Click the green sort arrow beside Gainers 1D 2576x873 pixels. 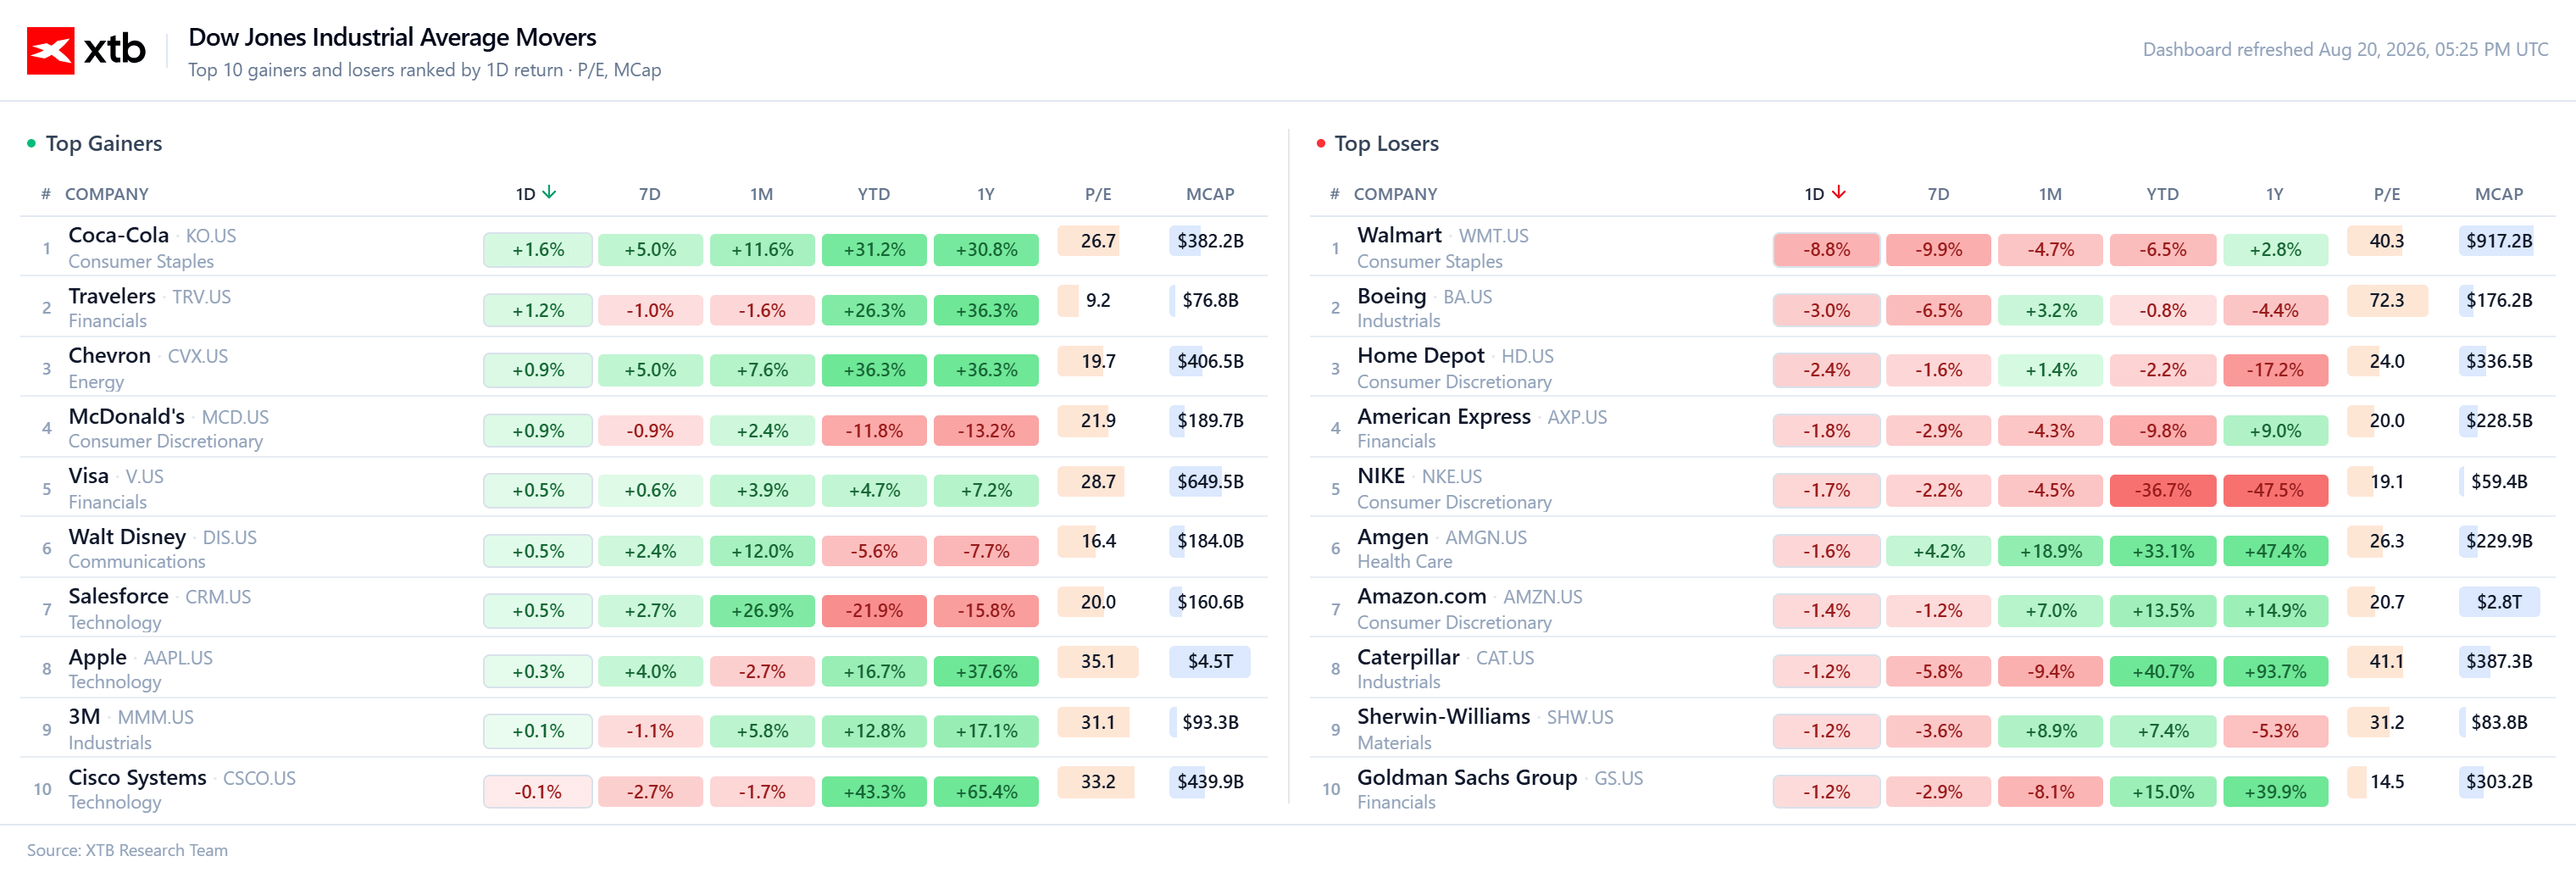(549, 192)
